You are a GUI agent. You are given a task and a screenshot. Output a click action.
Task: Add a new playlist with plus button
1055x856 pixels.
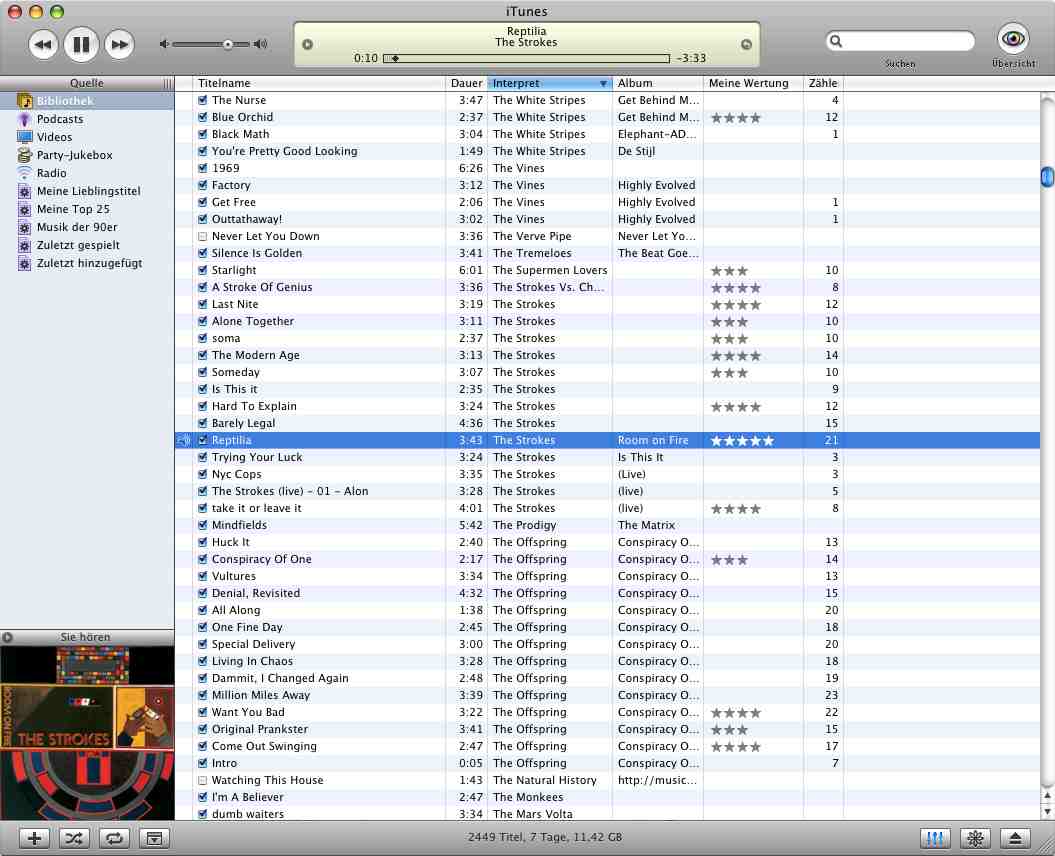pos(34,838)
